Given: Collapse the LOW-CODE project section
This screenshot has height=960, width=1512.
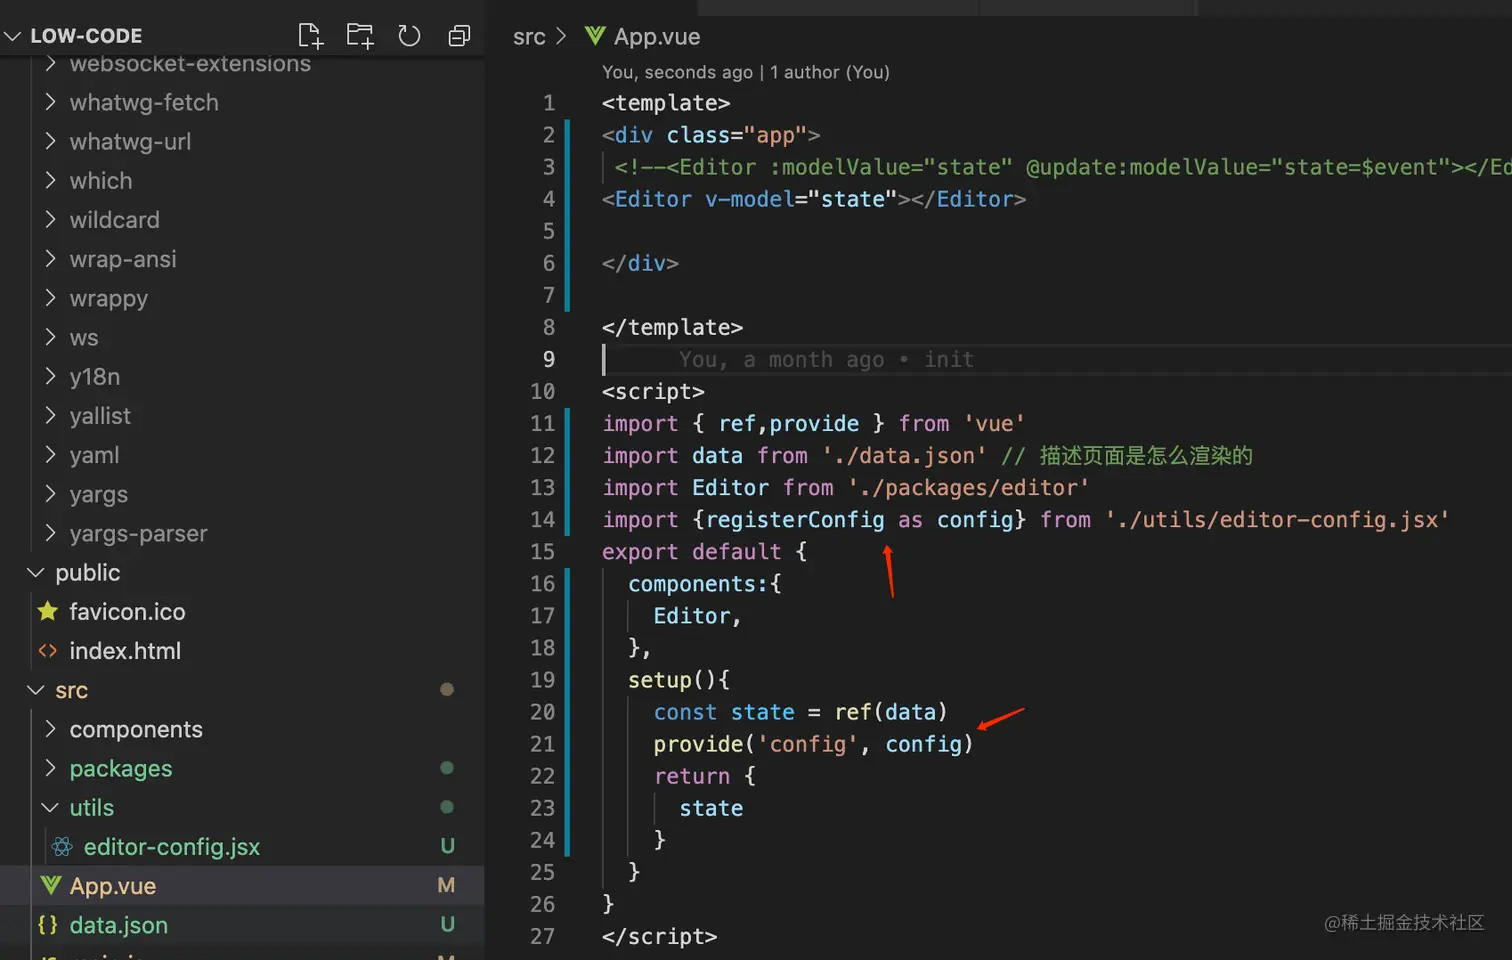Looking at the screenshot, I should point(13,36).
